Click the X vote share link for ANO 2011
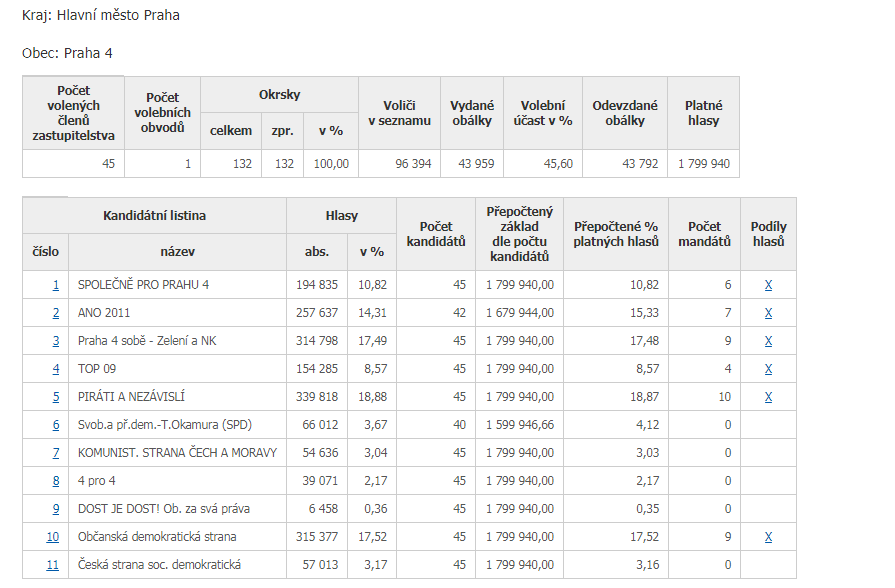The image size is (895, 588). pyautogui.click(x=768, y=313)
